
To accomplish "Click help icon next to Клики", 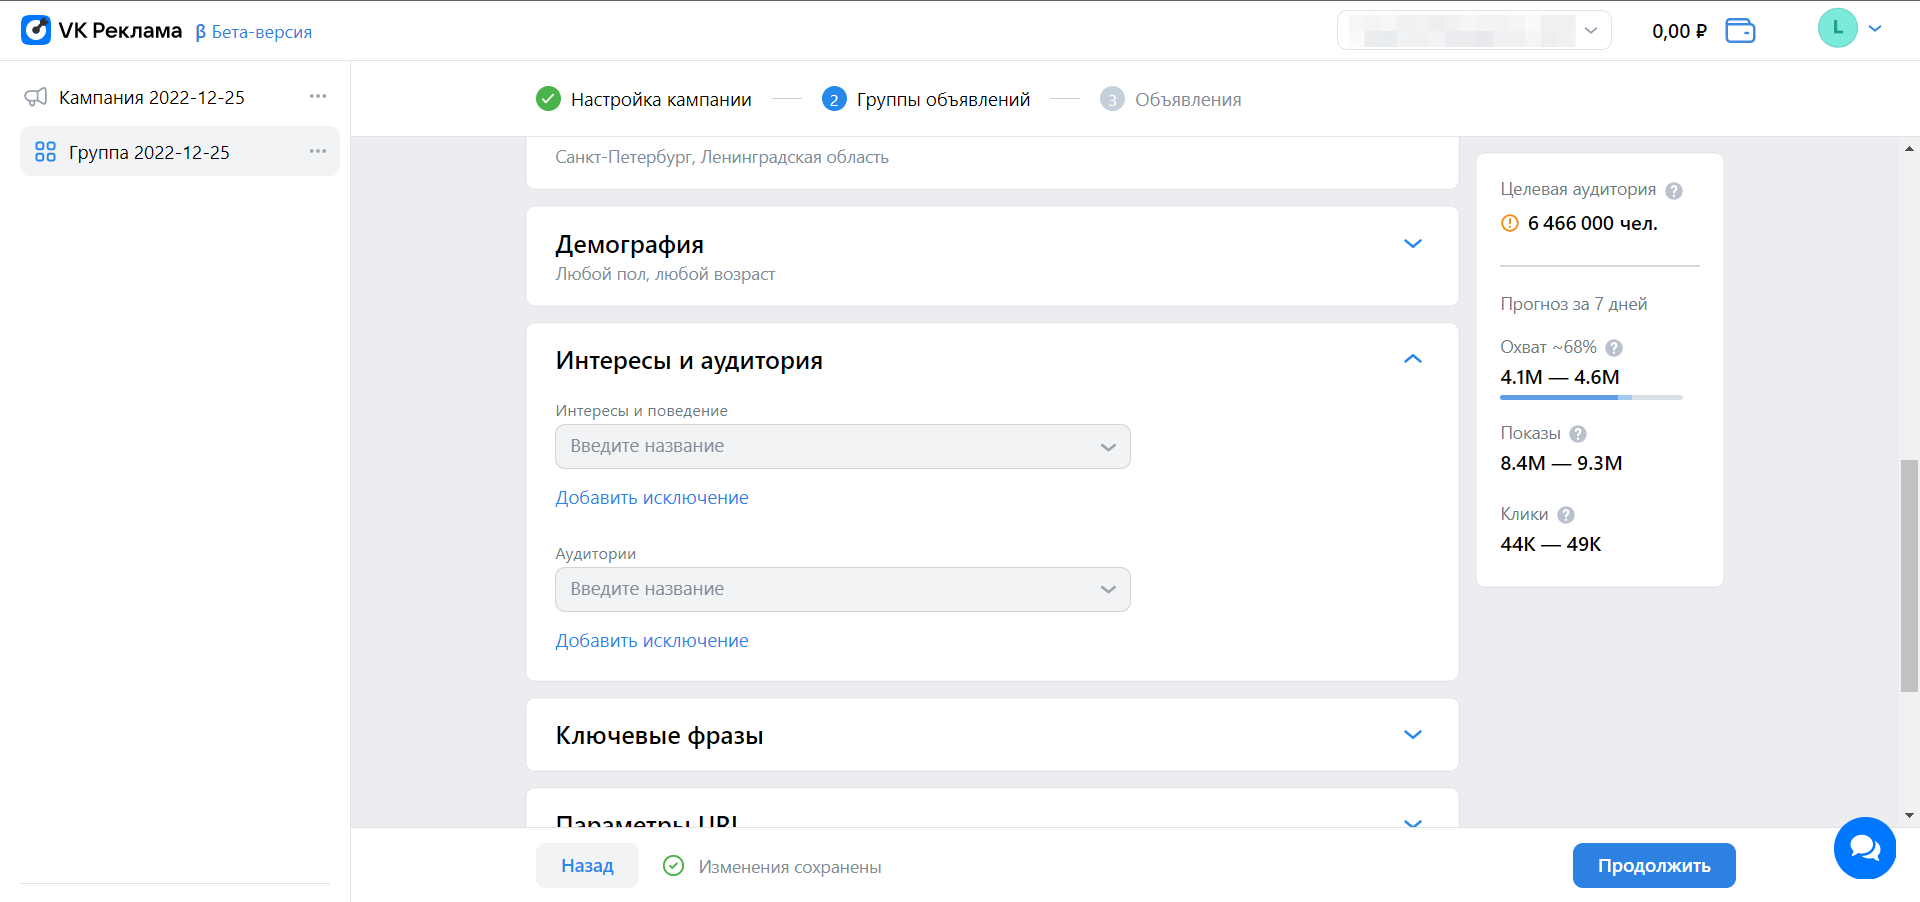I will 1566,515.
